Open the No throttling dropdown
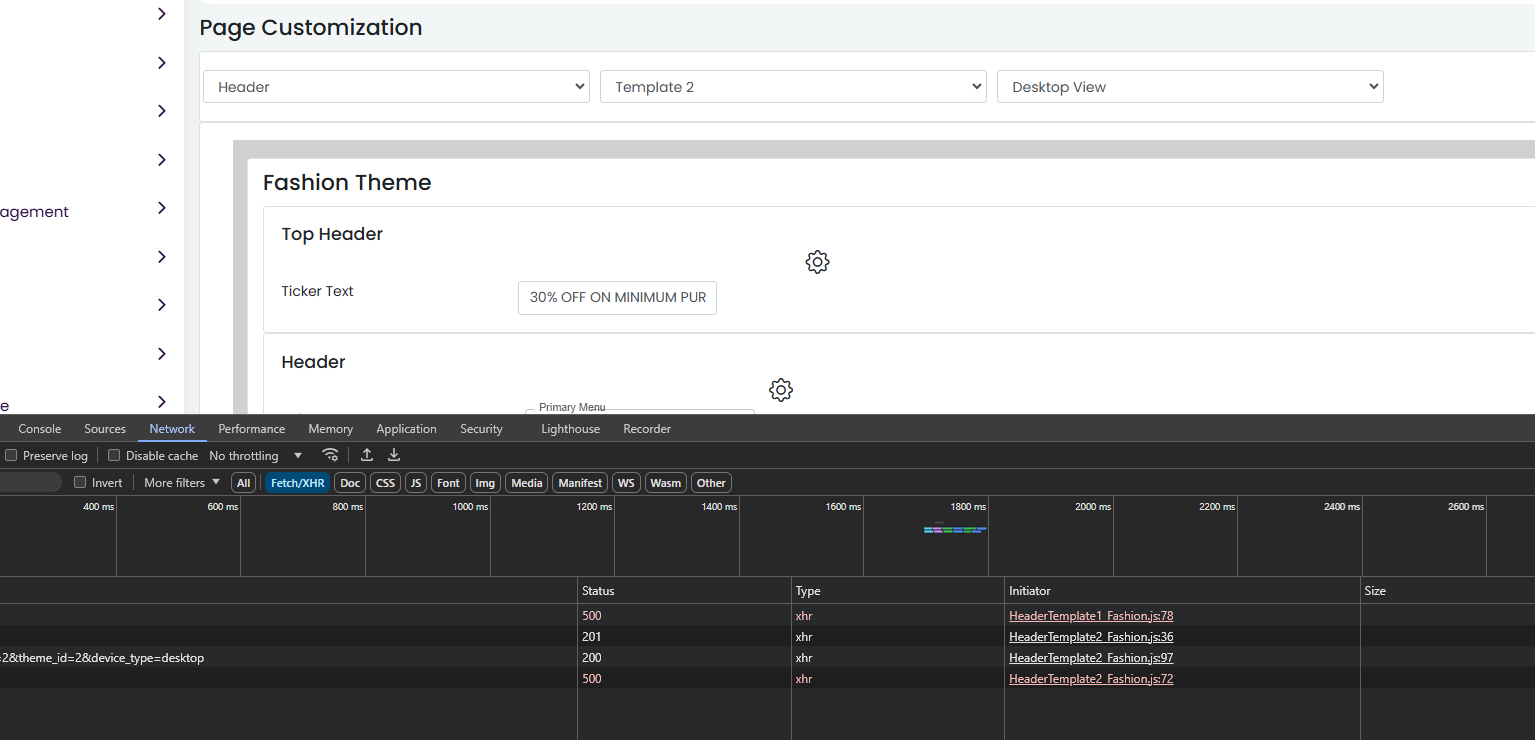The image size is (1535, 740). (x=255, y=456)
